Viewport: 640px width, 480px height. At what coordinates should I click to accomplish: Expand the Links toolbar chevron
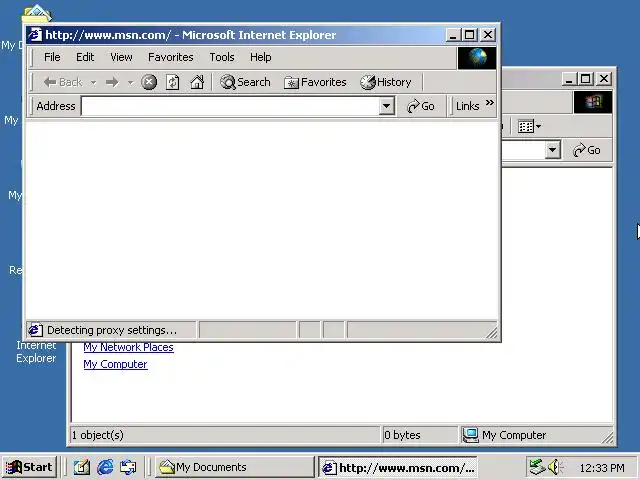point(490,102)
